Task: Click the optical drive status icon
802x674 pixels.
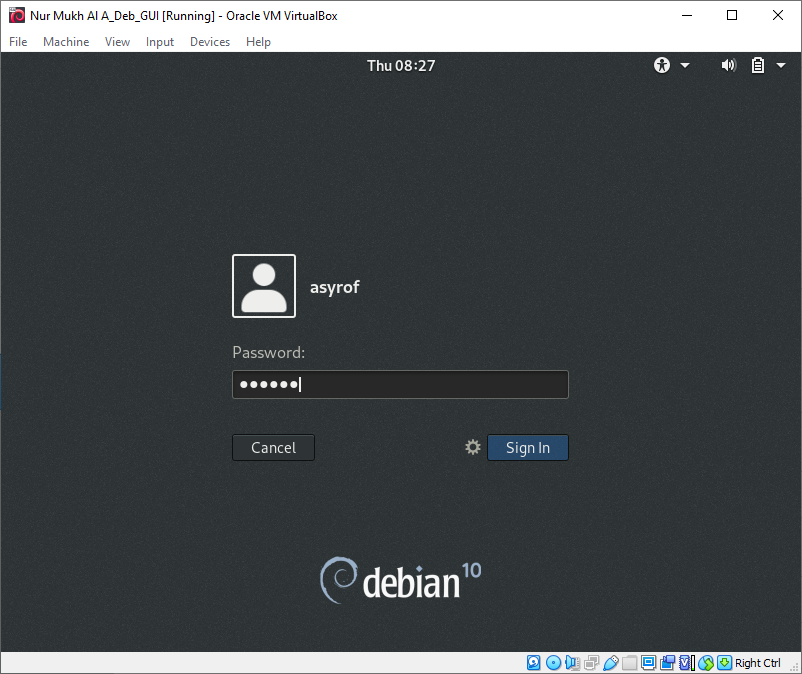Action: pyautogui.click(x=552, y=662)
